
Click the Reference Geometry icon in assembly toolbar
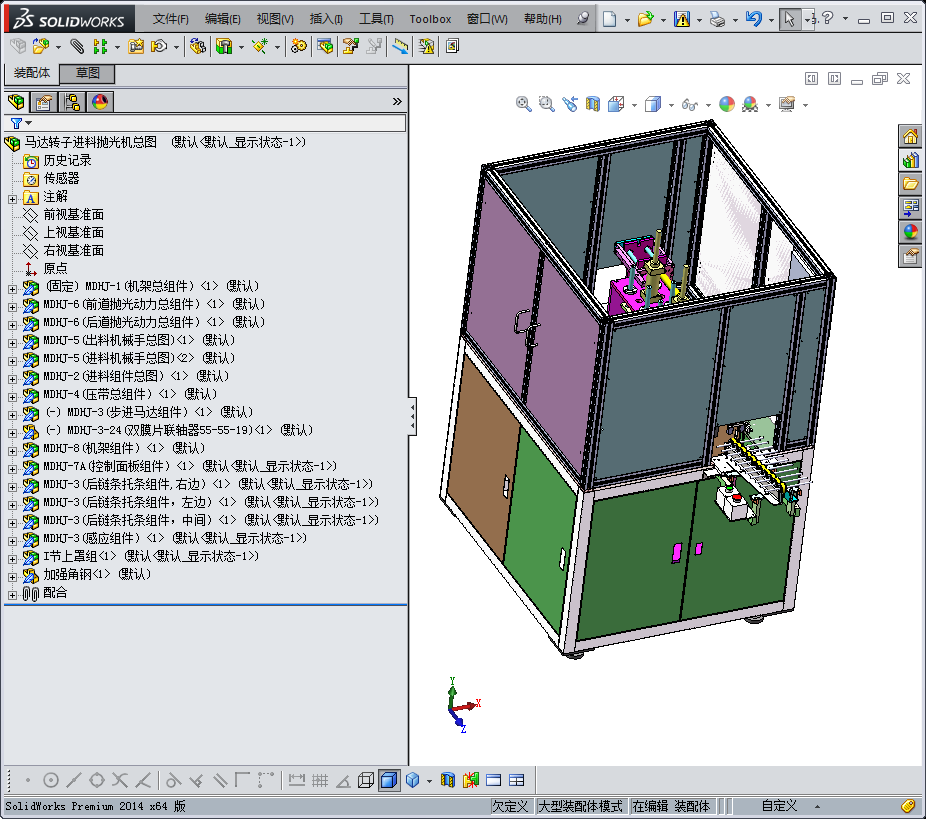coord(260,46)
